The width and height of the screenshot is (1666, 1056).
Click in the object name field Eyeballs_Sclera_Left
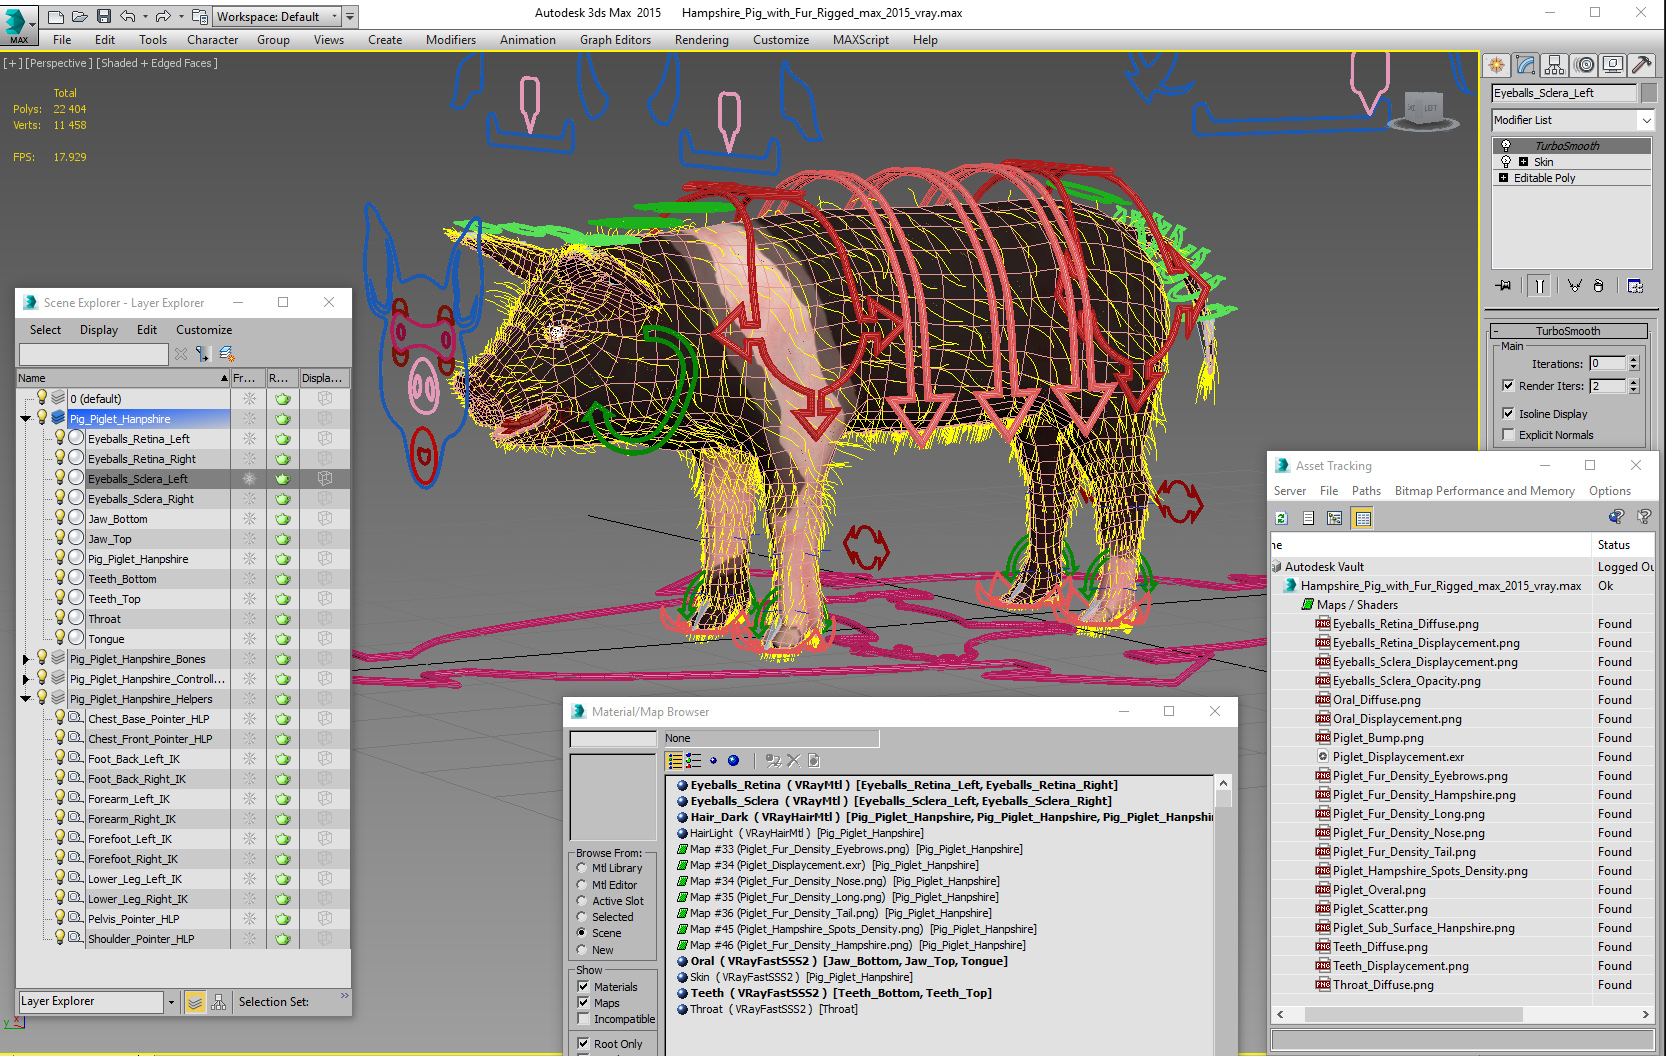click(x=1564, y=93)
